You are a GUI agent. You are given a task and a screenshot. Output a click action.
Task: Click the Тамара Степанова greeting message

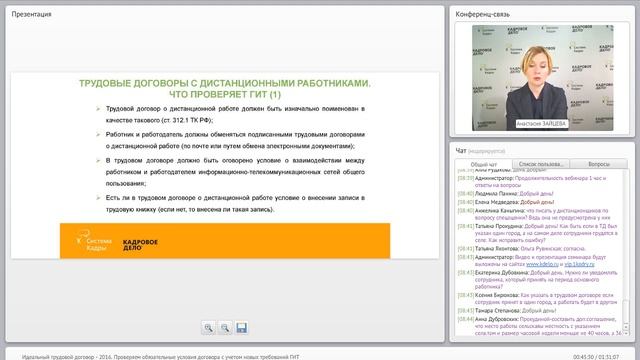(x=507, y=311)
